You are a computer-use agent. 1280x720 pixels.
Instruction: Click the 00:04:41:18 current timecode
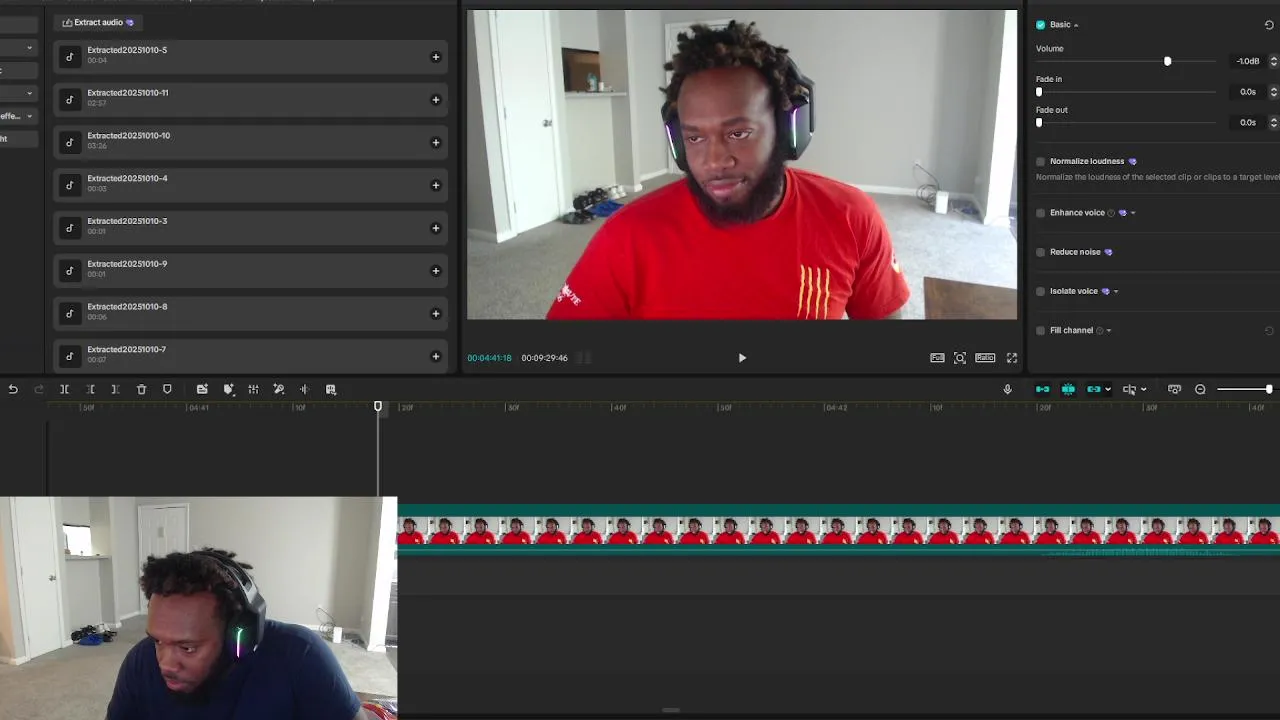(489, 358)
